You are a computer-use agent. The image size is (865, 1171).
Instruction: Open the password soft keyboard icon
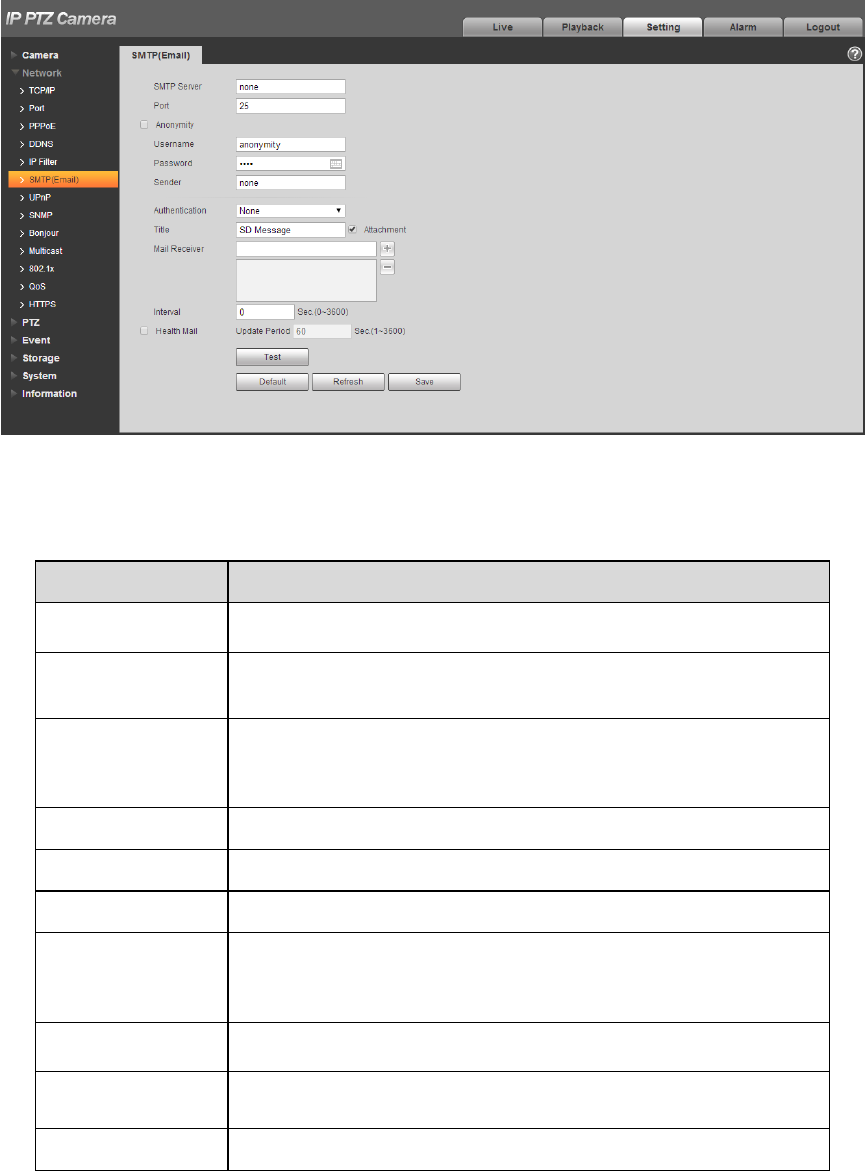click(336, 164)
